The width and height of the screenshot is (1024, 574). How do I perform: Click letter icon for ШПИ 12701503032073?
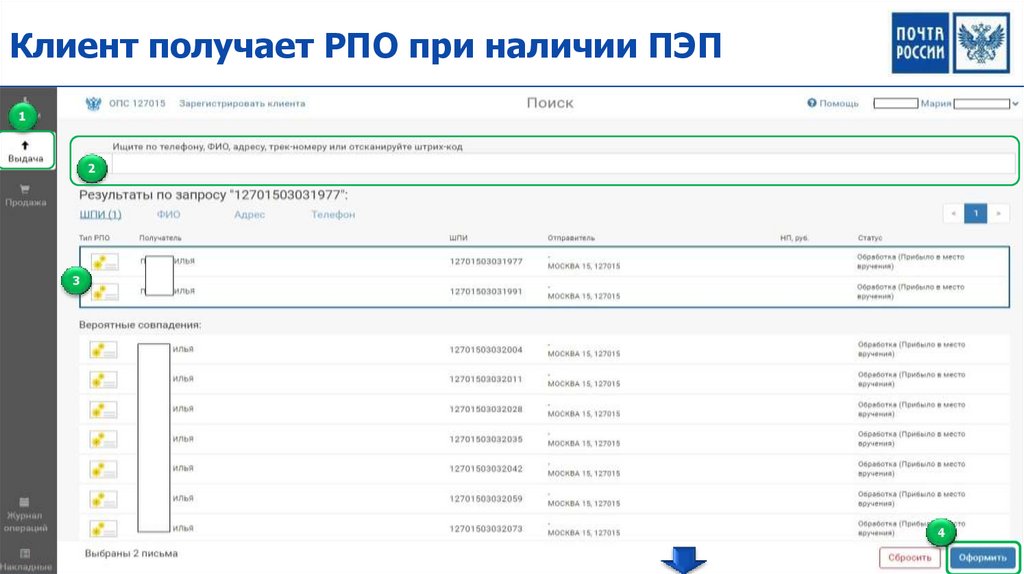pos(103,528)
